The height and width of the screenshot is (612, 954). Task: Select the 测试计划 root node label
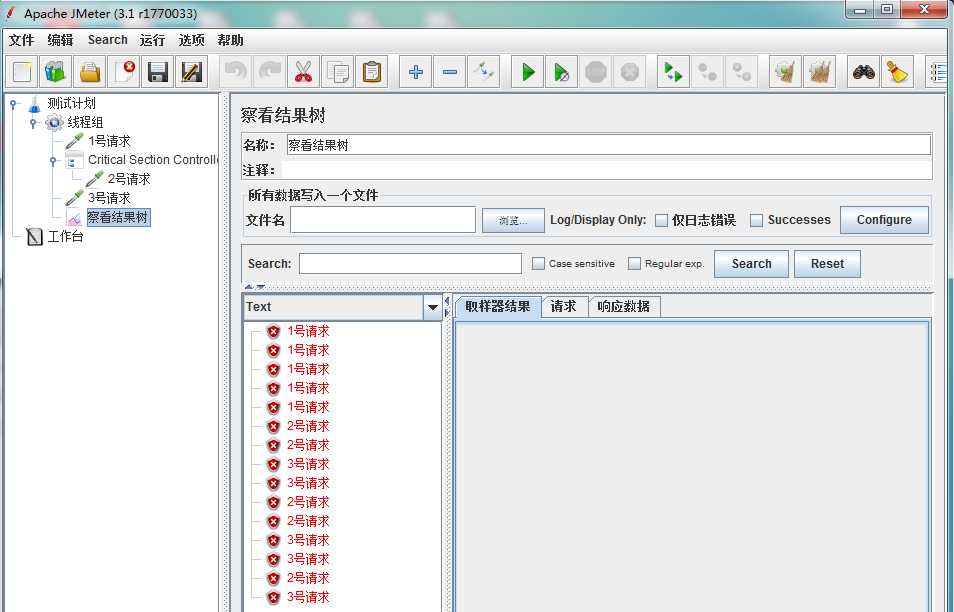click(71, 103)
